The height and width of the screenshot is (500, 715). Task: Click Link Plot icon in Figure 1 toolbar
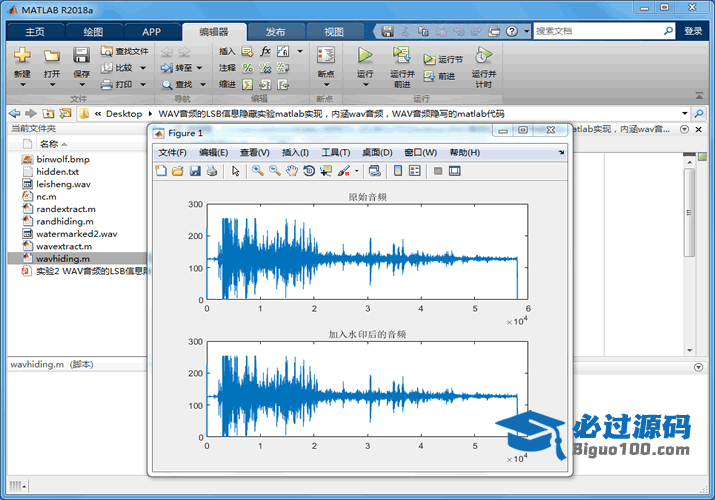pos(375,171)
